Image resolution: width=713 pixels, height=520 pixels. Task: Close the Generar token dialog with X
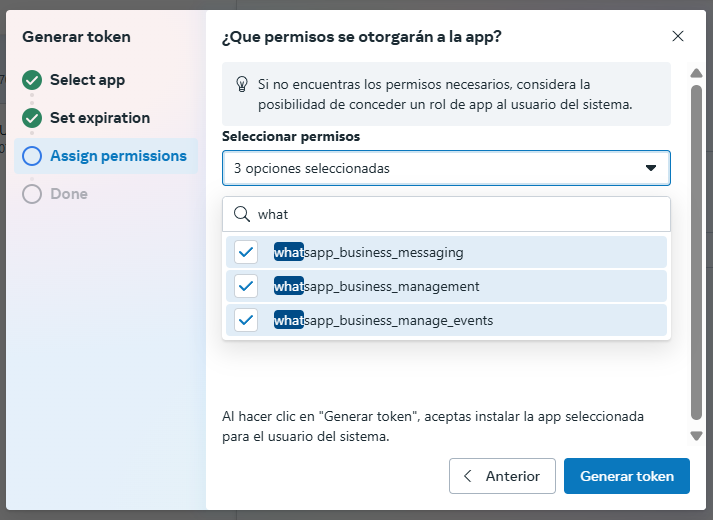678,36
